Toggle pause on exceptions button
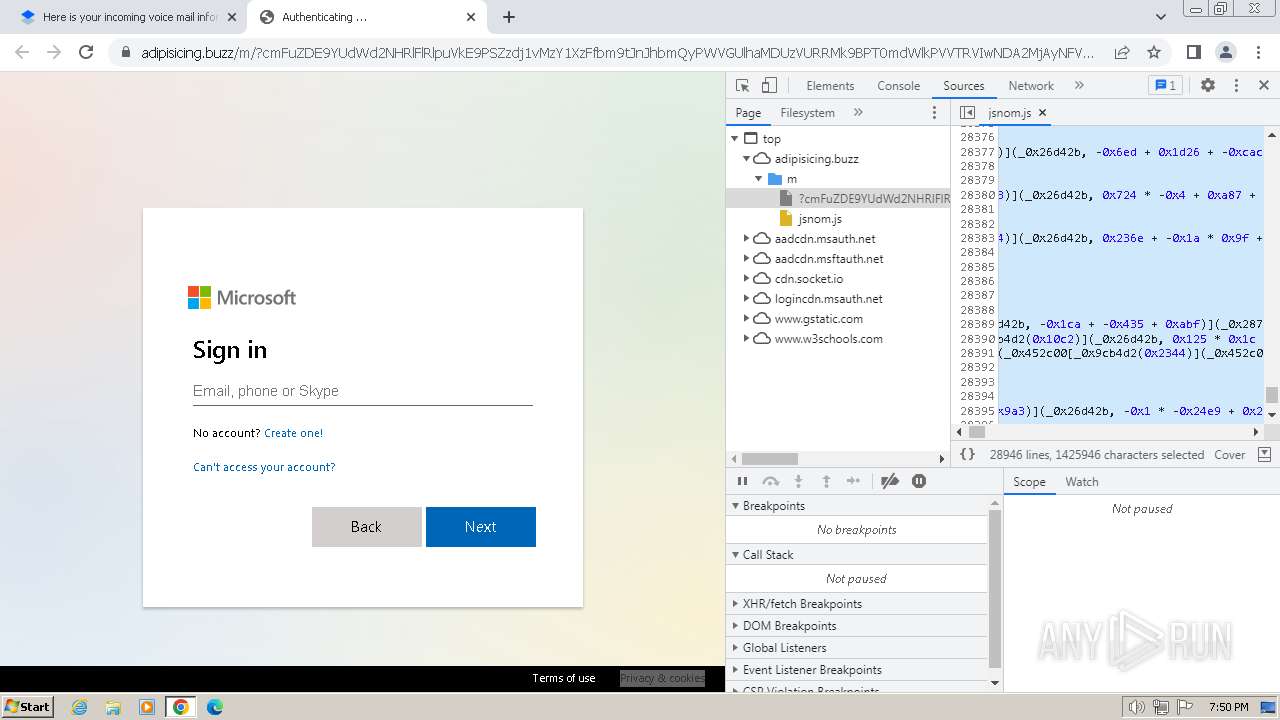This screenshot has height=720, width=1280. 919,481
